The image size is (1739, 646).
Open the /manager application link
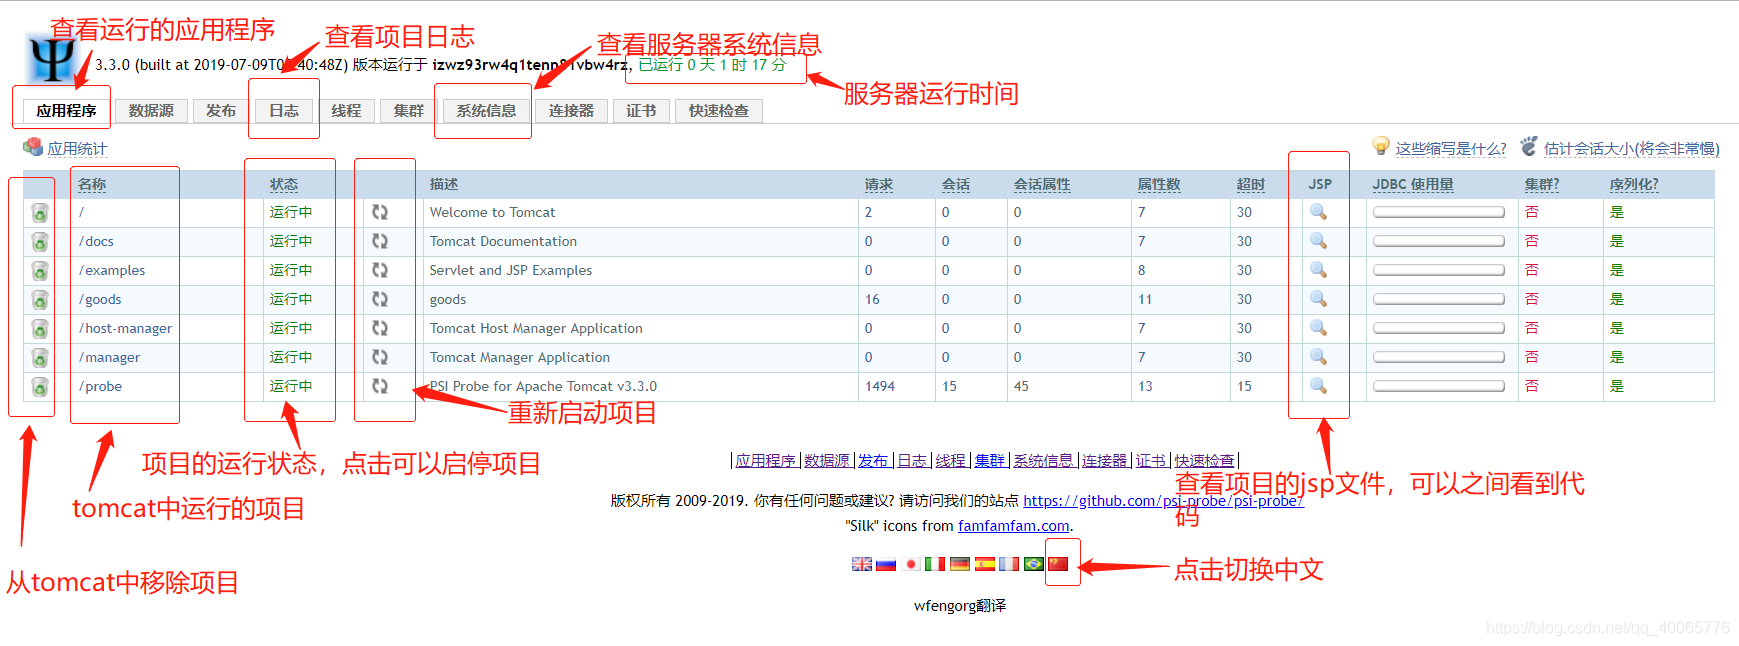coord(109,357)
